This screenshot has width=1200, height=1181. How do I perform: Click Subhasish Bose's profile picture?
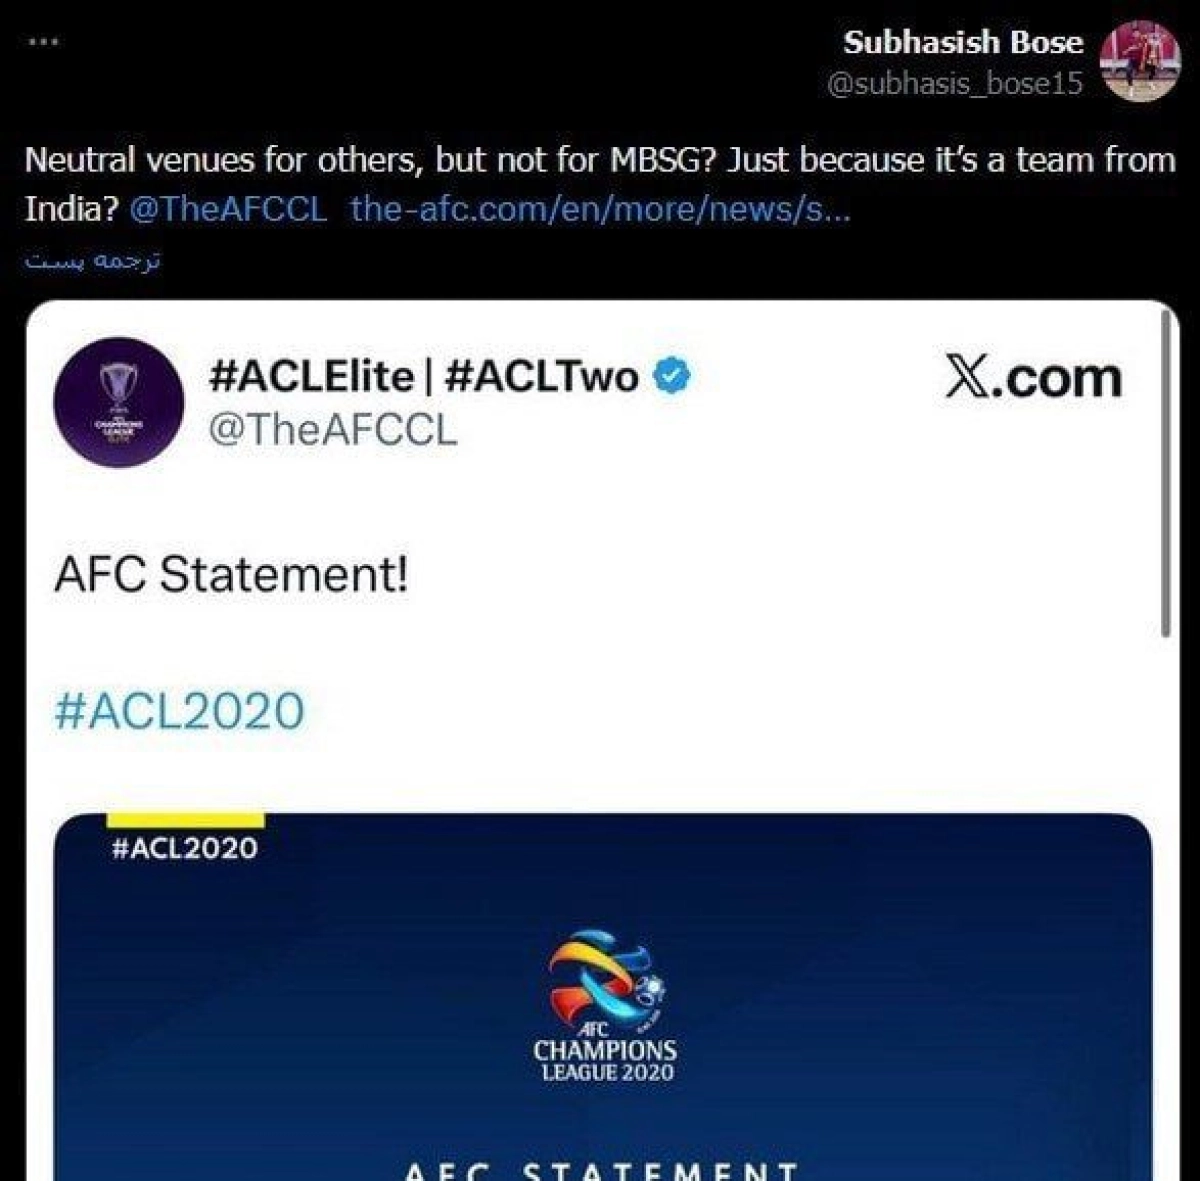(x=1140, y=60)
